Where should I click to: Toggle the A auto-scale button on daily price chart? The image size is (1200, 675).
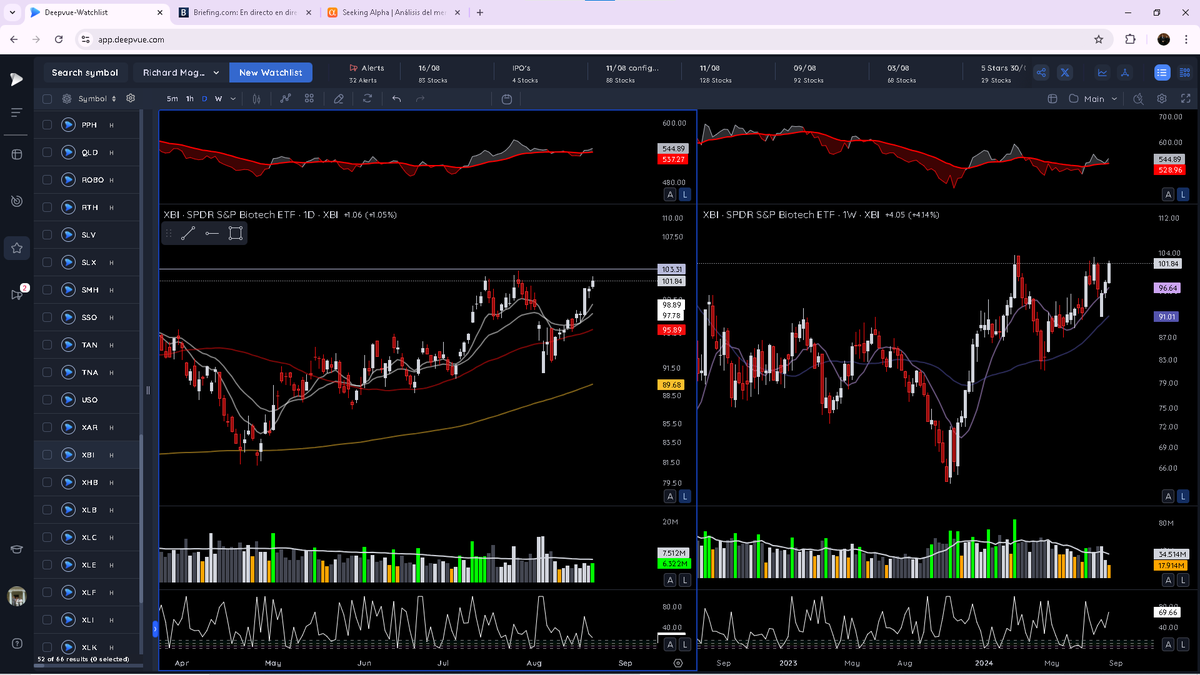click(x=670, y=496)
